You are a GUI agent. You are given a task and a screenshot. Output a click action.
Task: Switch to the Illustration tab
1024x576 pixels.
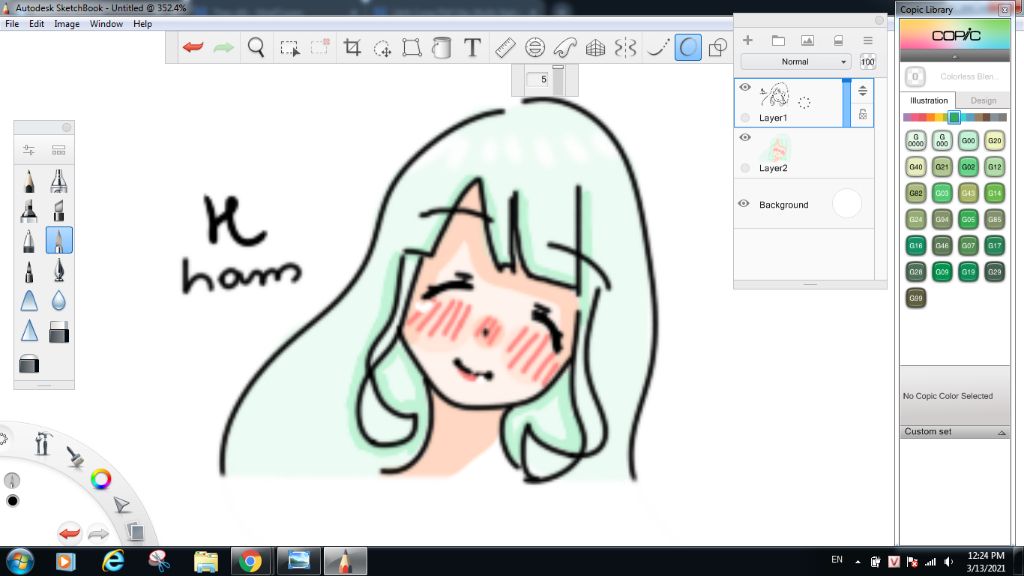929,101
